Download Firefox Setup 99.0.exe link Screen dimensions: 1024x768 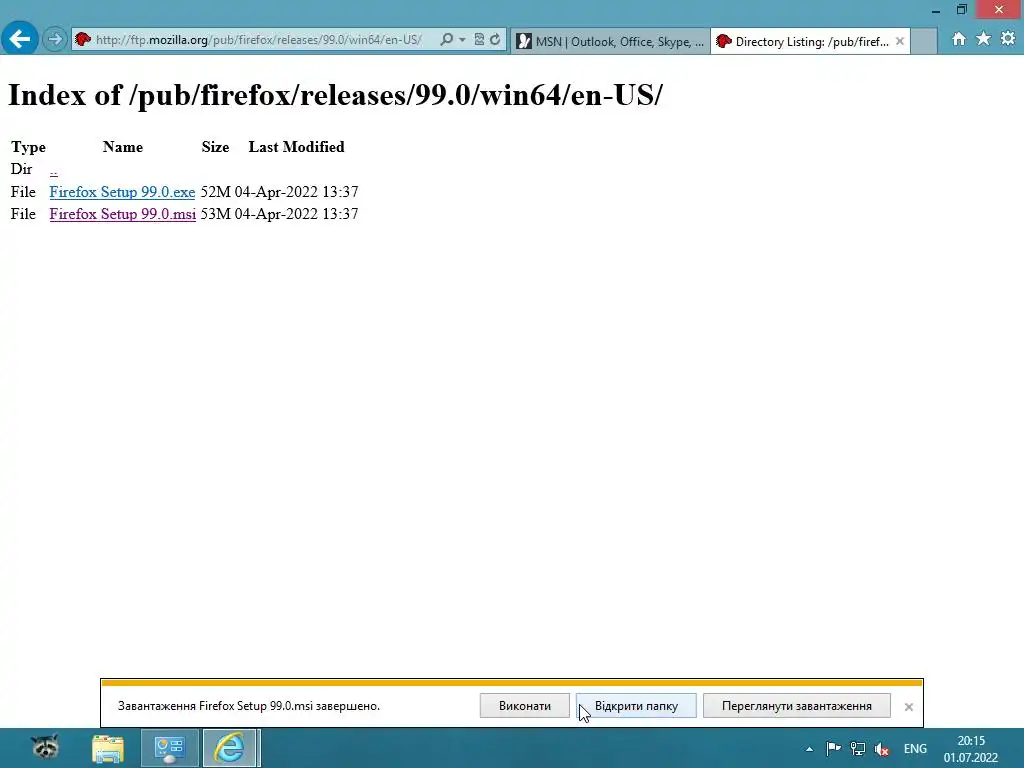point(122,192)
